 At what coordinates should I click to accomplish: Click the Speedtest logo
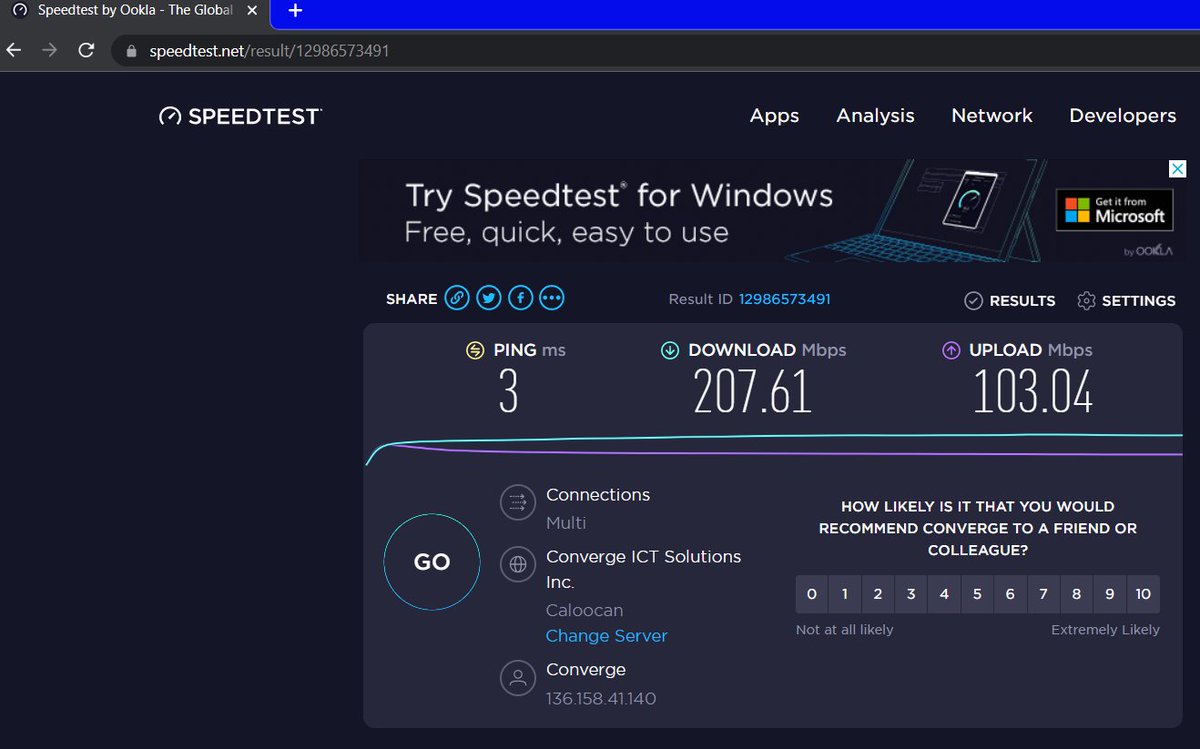click(x=240, y=116)
